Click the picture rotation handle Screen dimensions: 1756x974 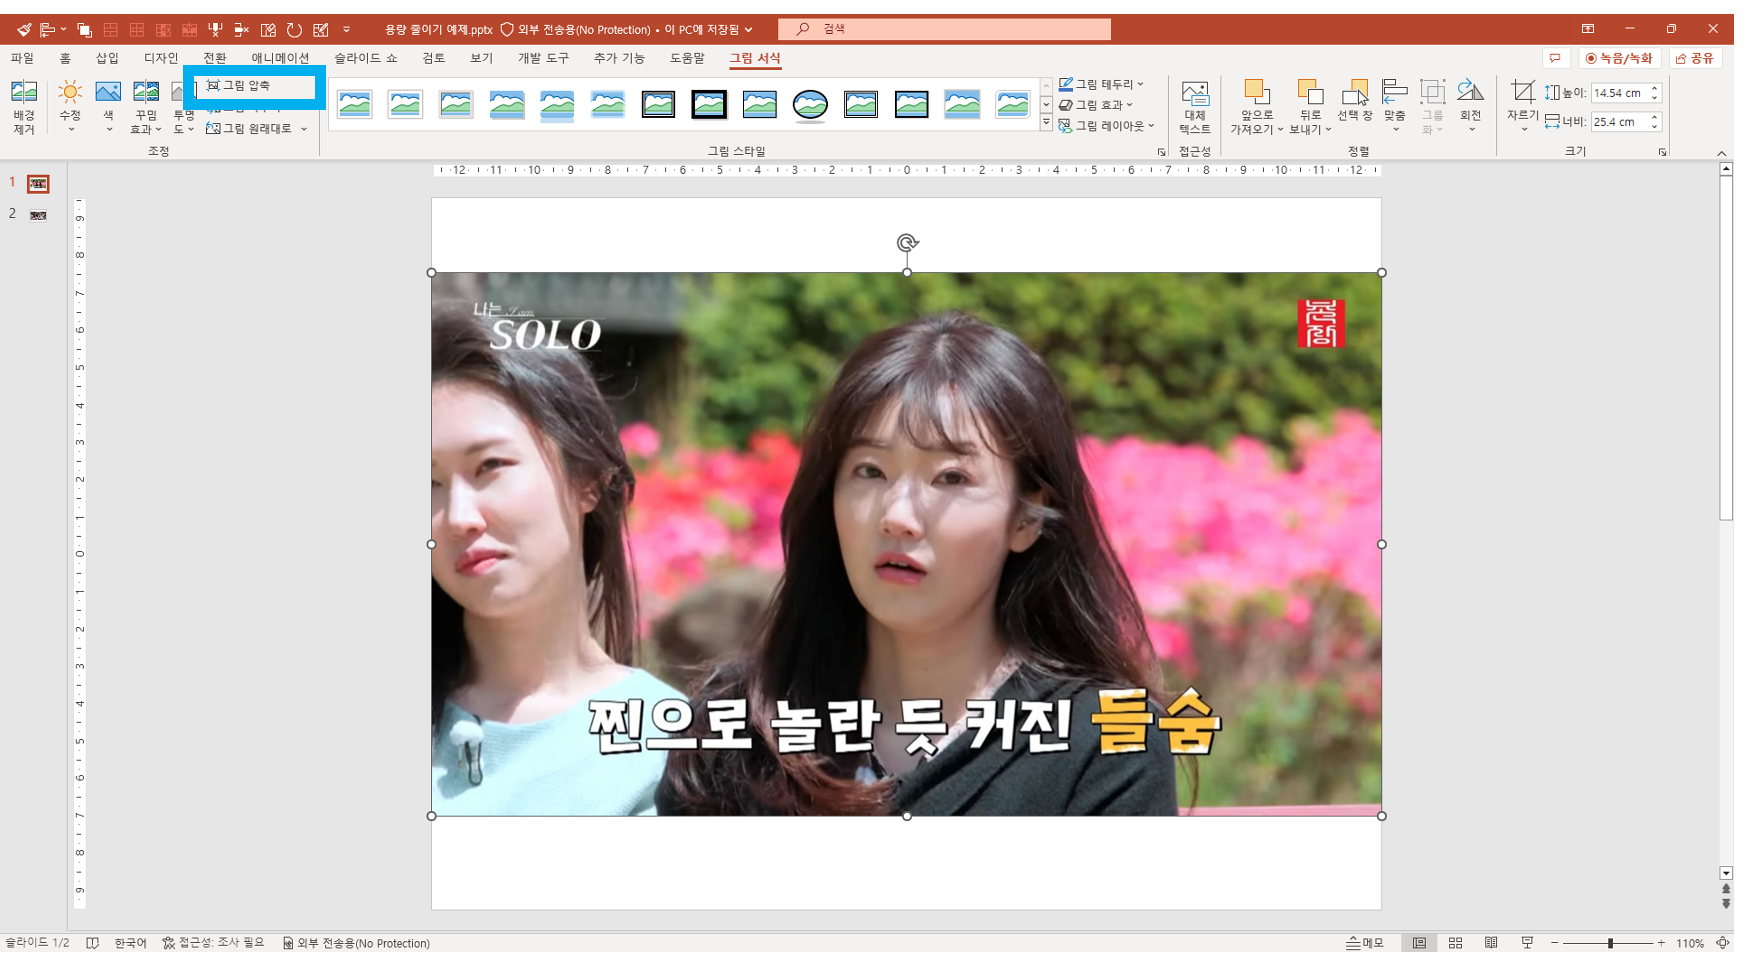(x=907, y=243)
